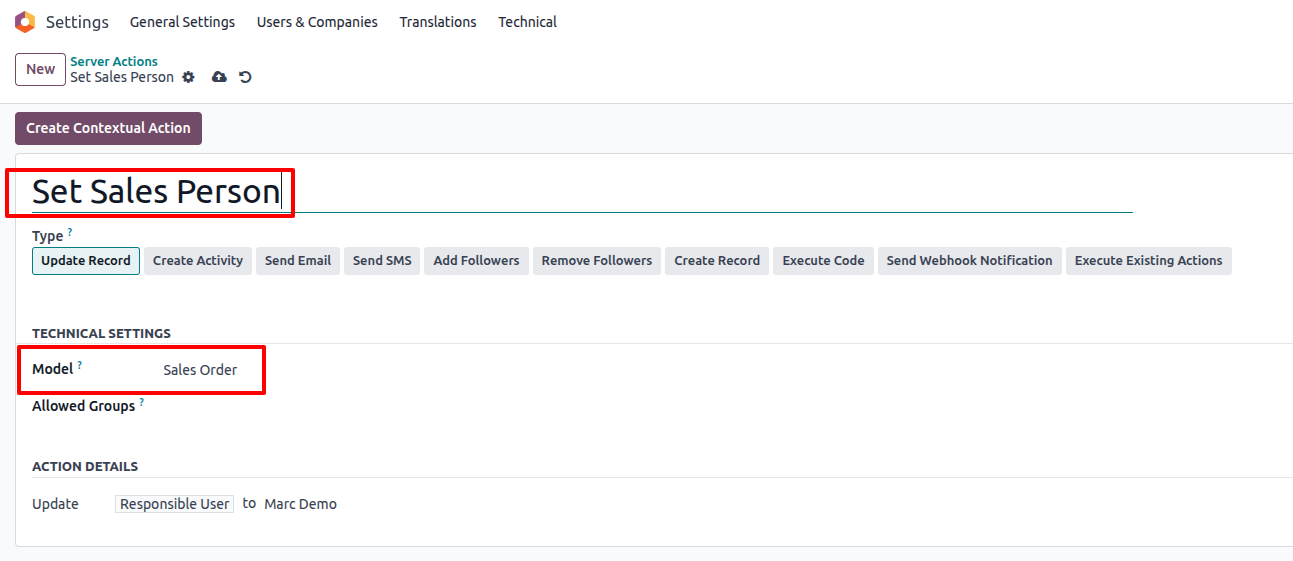Choose the Execute Code type option

click(823, 261)
